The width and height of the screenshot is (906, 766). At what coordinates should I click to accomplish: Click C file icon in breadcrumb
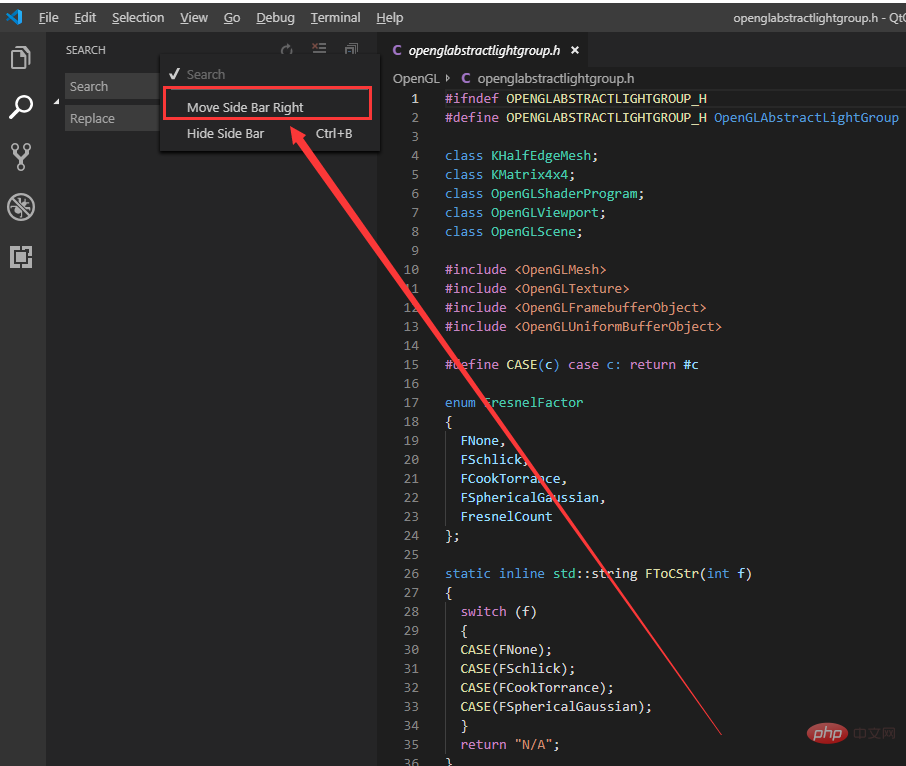coord(466,78)
